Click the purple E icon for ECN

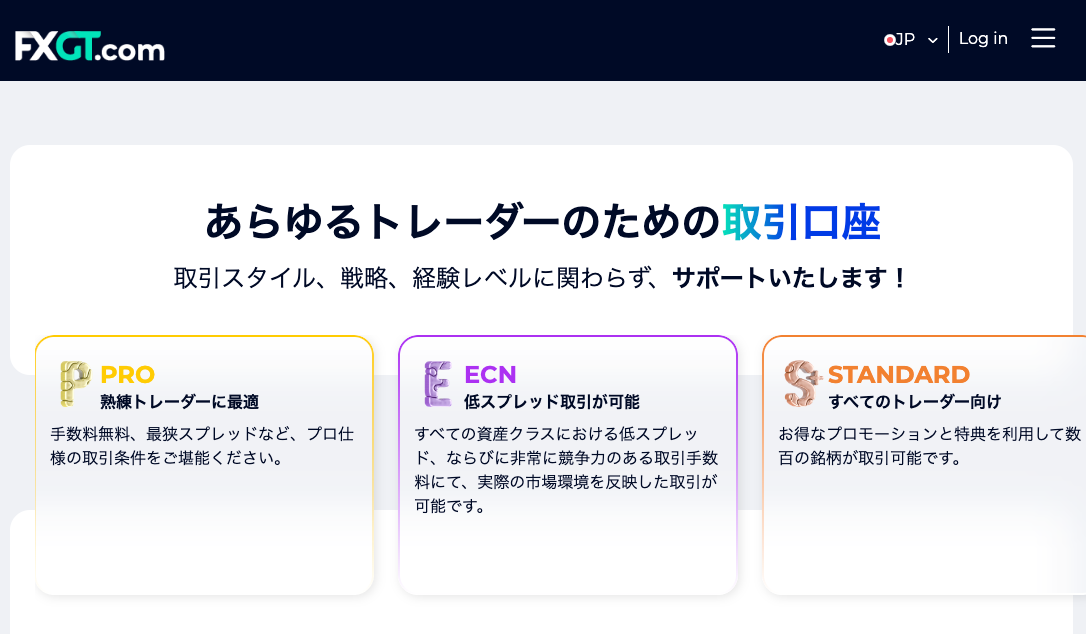click(438, 383)
